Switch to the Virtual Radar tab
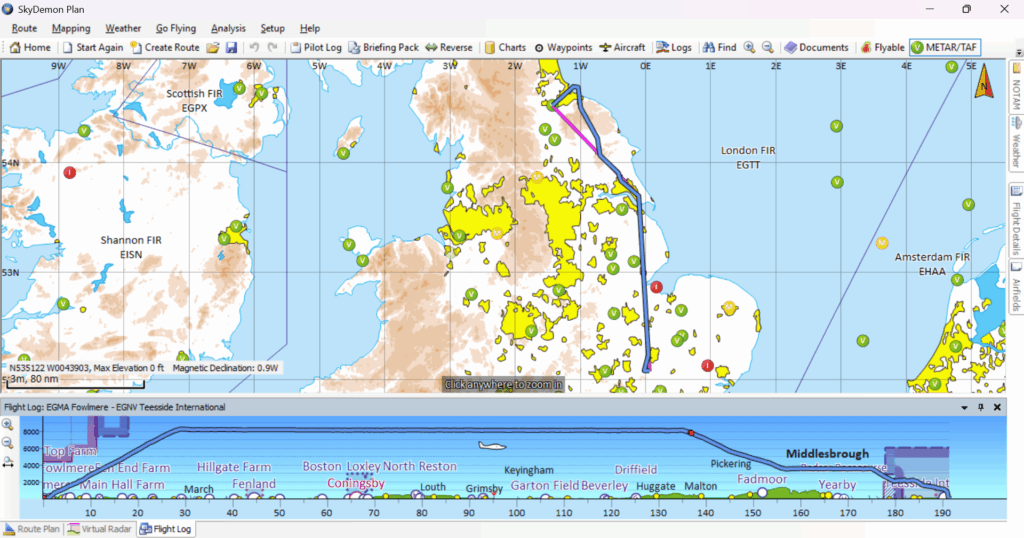 pos(99,529)
